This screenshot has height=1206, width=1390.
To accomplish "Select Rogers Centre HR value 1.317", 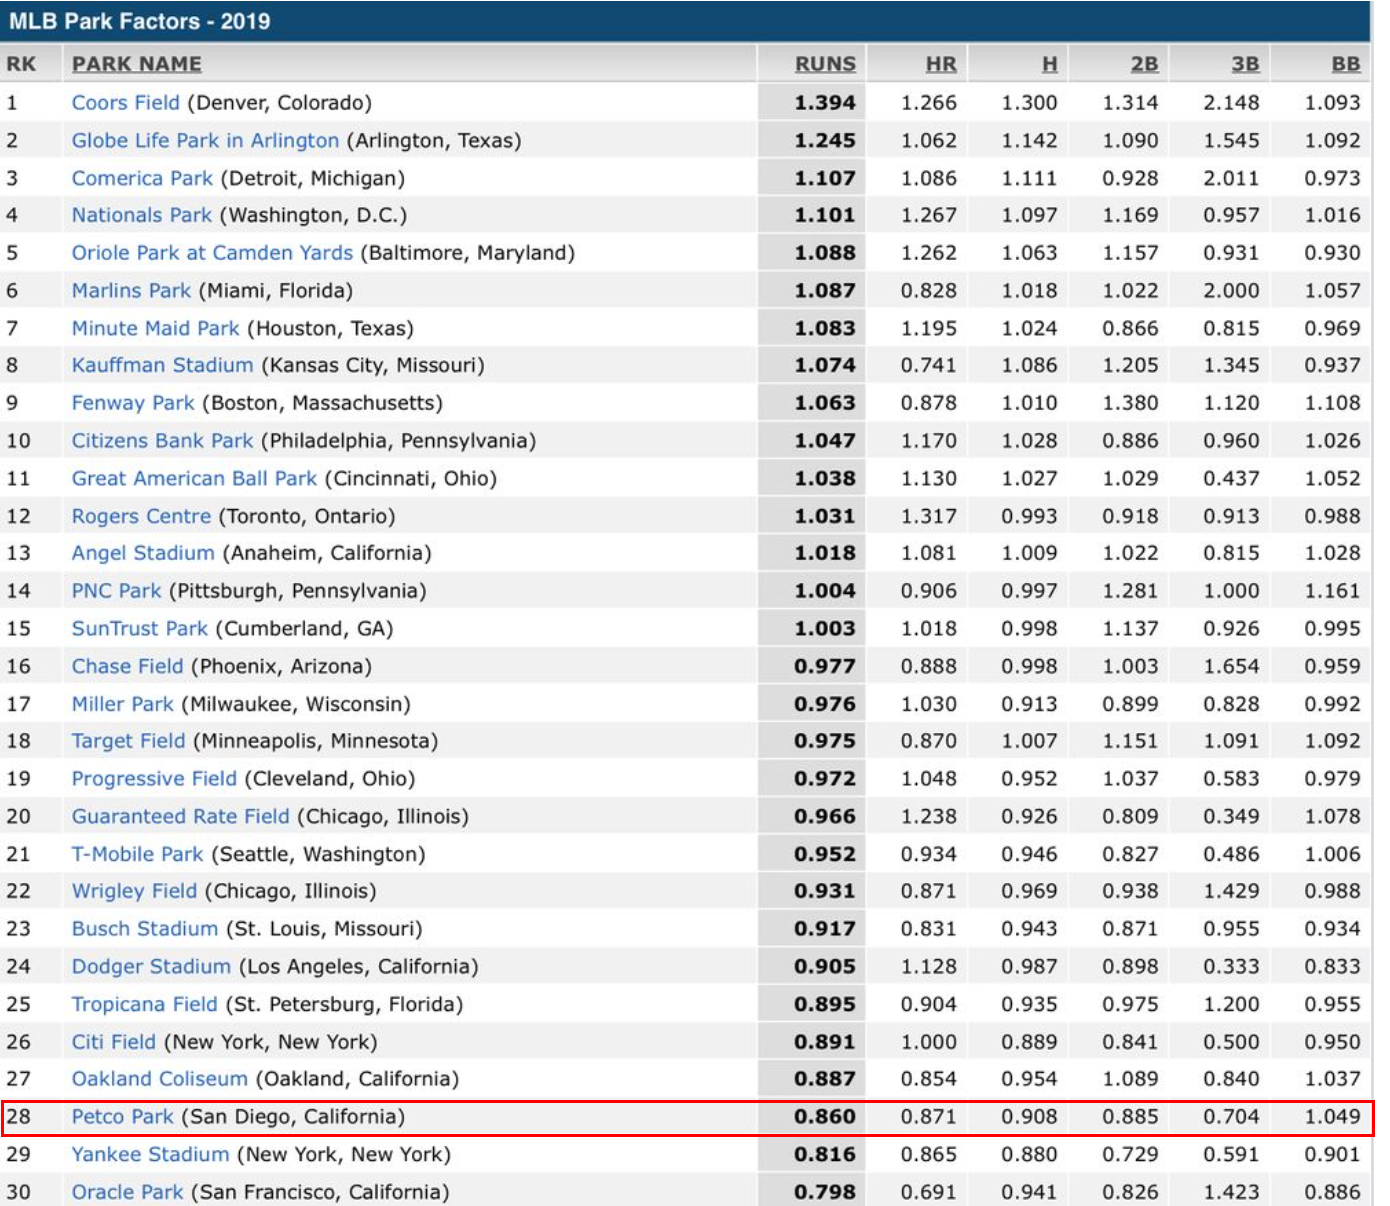I will point(929,516).
